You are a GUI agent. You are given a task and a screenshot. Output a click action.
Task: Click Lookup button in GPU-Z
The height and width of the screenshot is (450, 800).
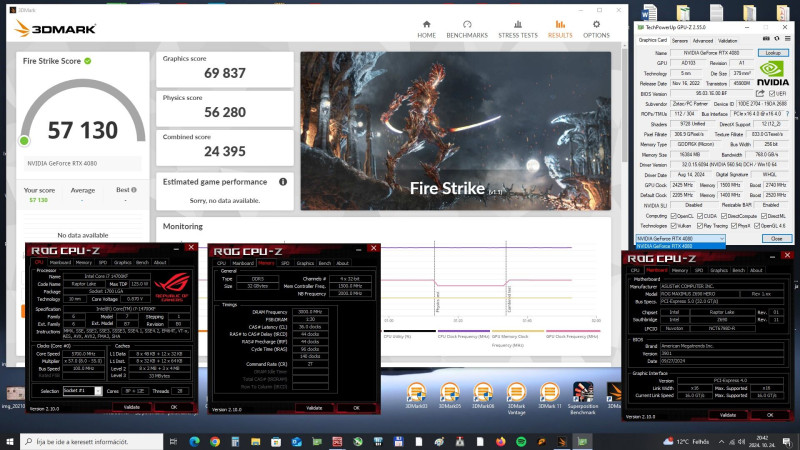click(773, 53)
